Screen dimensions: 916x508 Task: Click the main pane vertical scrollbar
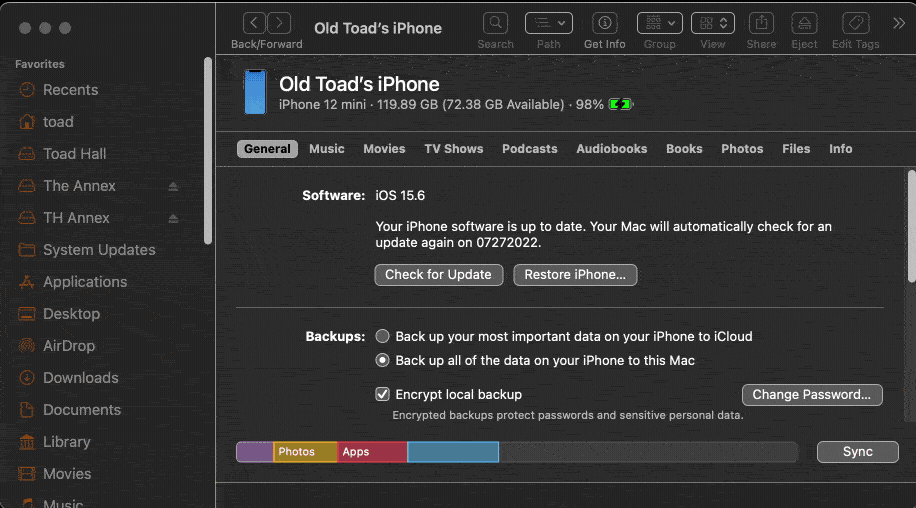coord(911,226)
